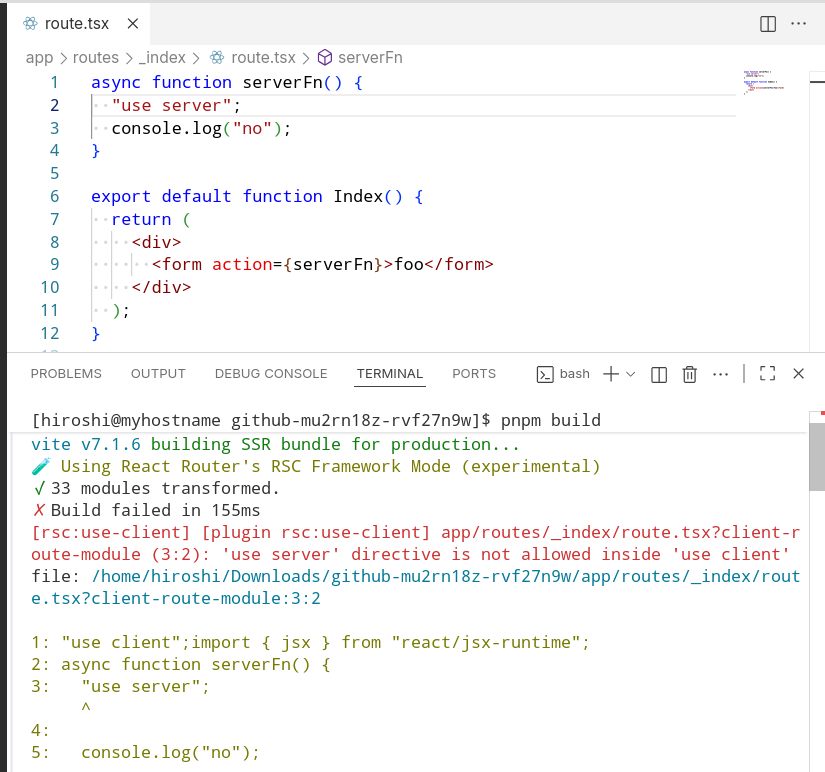Switch to the PROBLEMS tab
825x772 pixels.
point(66,374)
